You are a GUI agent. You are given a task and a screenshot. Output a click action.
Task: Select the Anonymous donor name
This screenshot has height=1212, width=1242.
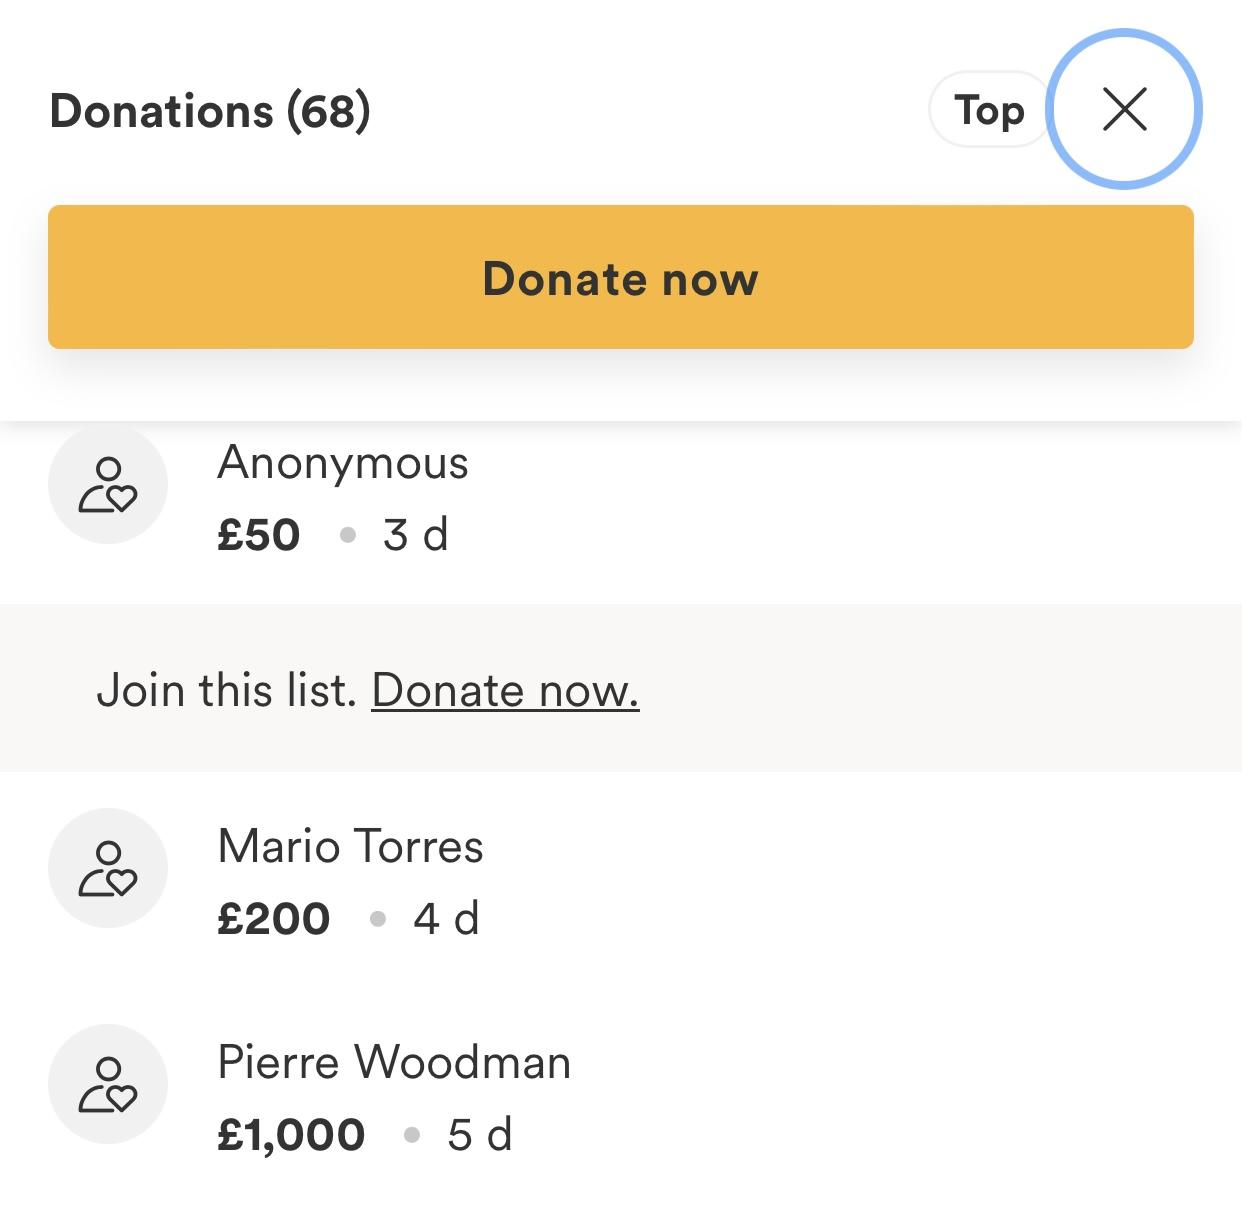tap(343, 463)
